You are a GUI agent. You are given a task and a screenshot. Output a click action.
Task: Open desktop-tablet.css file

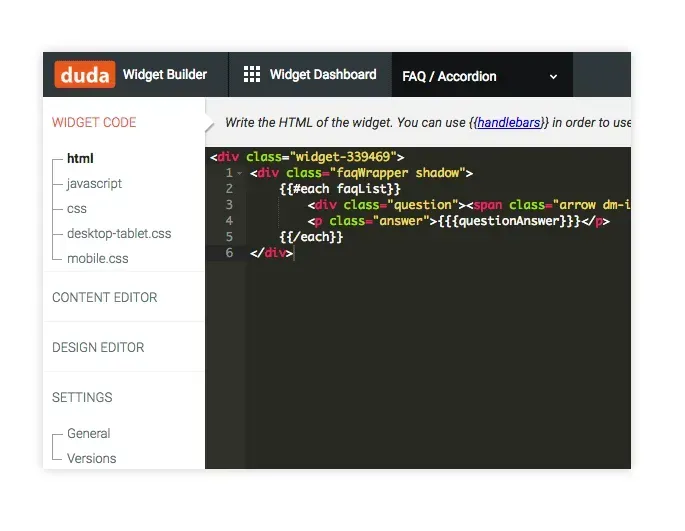(119, 233)
